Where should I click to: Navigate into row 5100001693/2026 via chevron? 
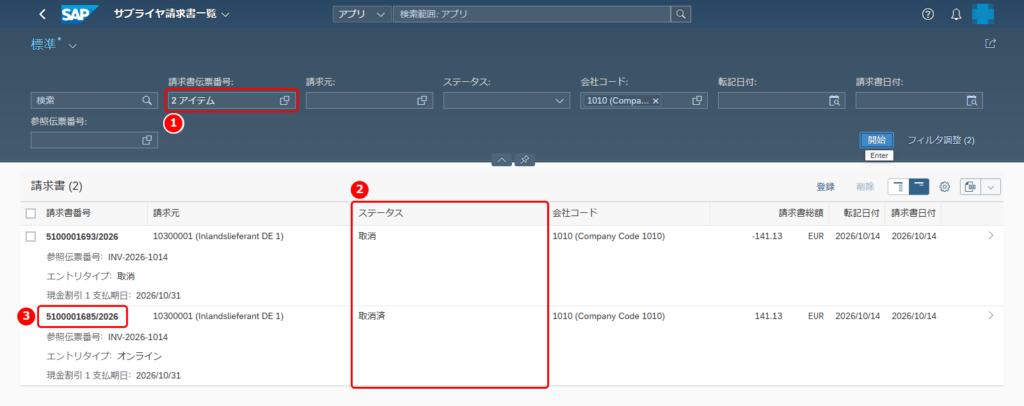click(x=991, y=236)
